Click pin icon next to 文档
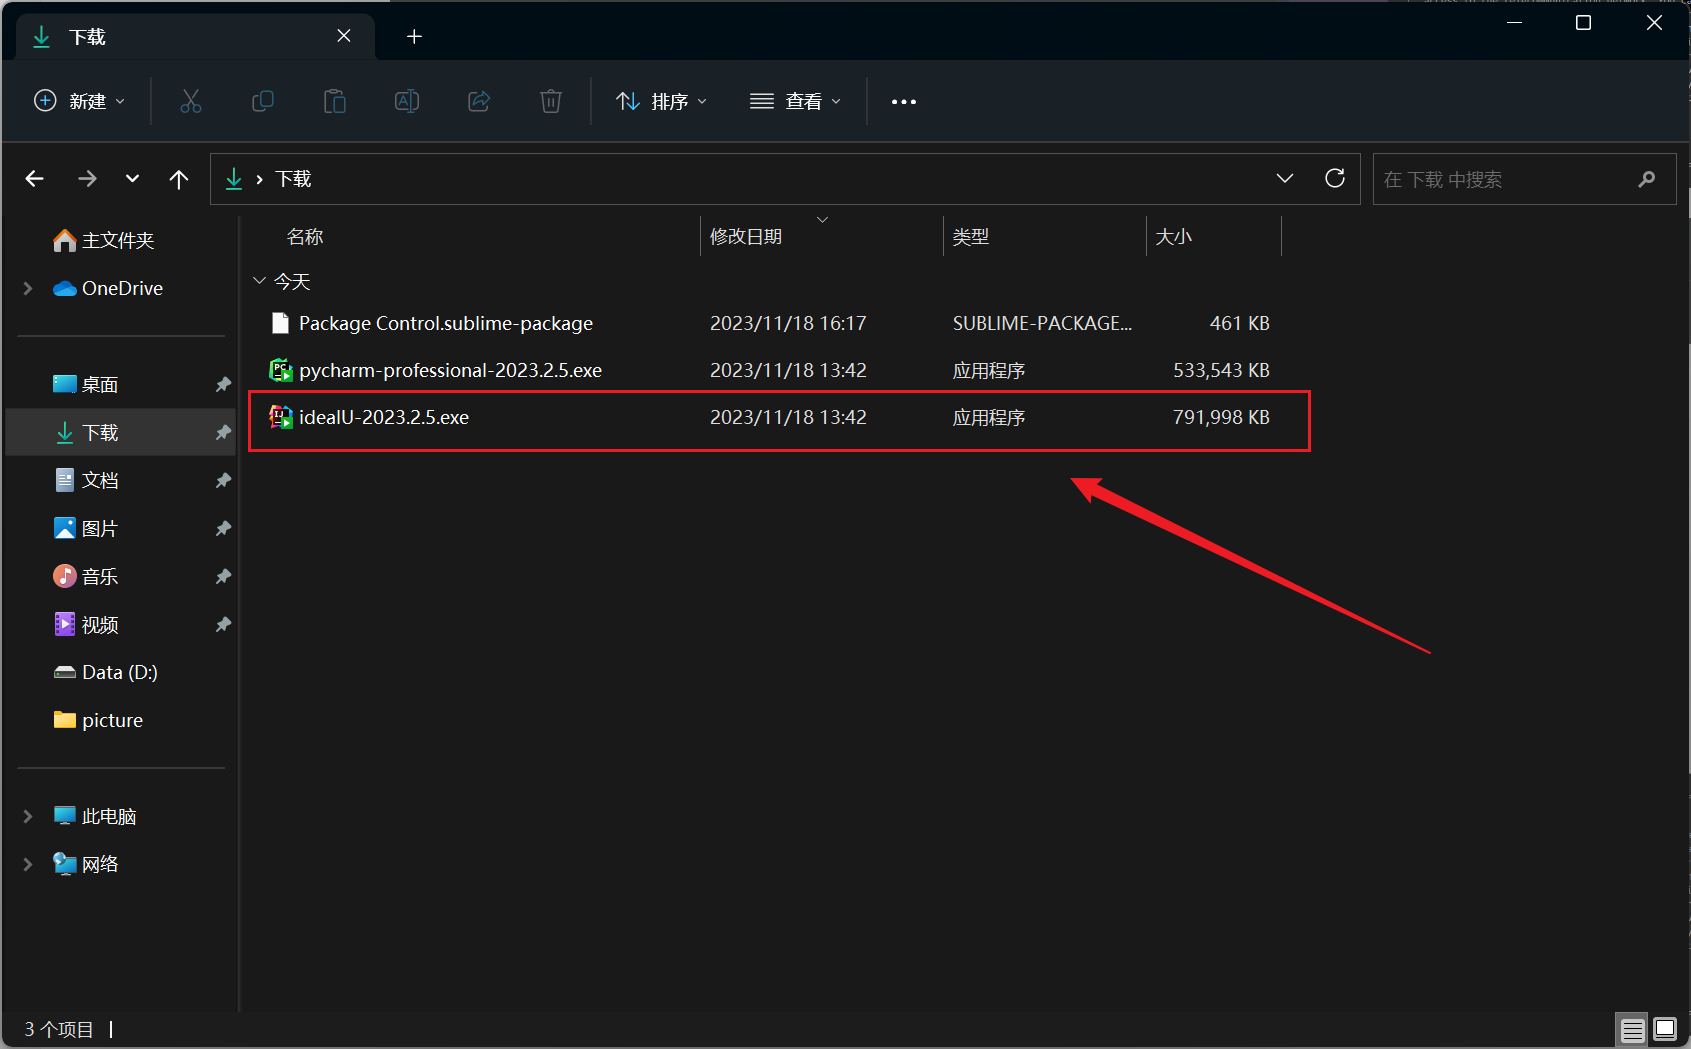The width and height of the screenshot is (1691, 1049). [223, 480]
